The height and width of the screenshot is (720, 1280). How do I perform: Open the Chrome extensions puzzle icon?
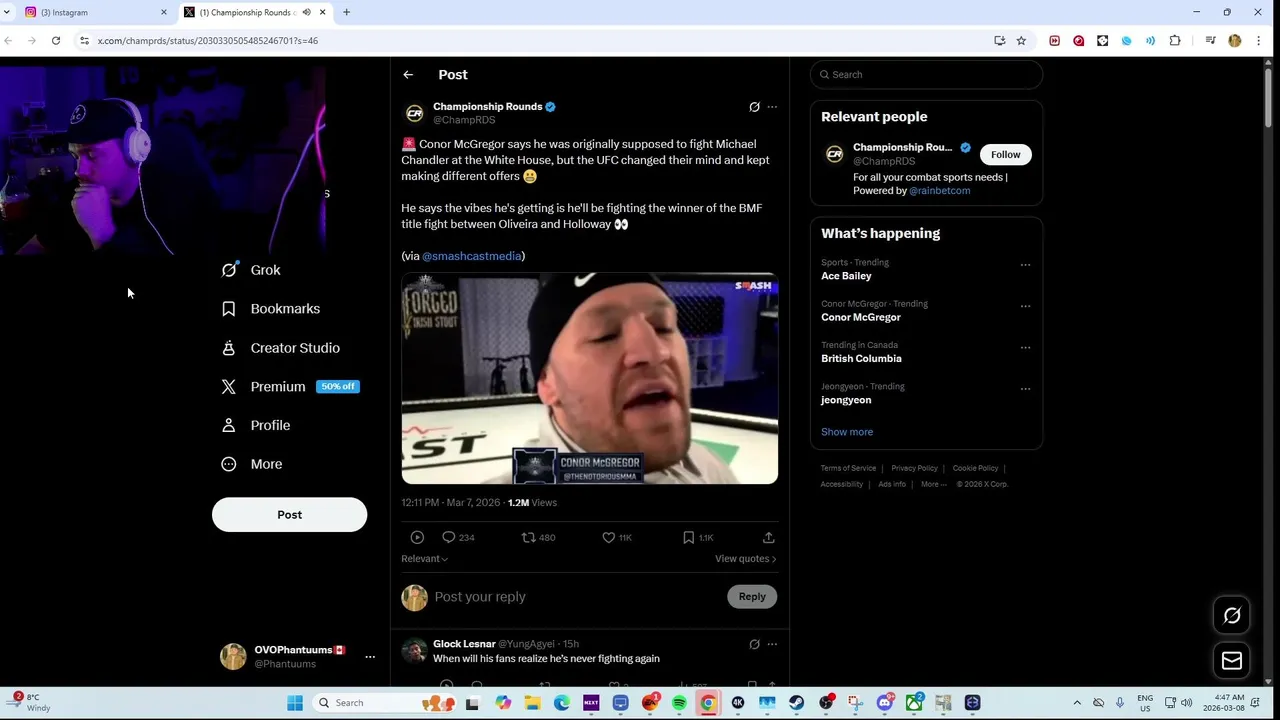click(x=1175, y=41)
